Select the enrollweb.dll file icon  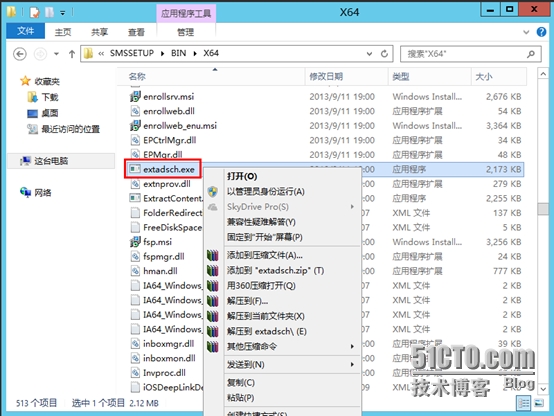(135, 111)
